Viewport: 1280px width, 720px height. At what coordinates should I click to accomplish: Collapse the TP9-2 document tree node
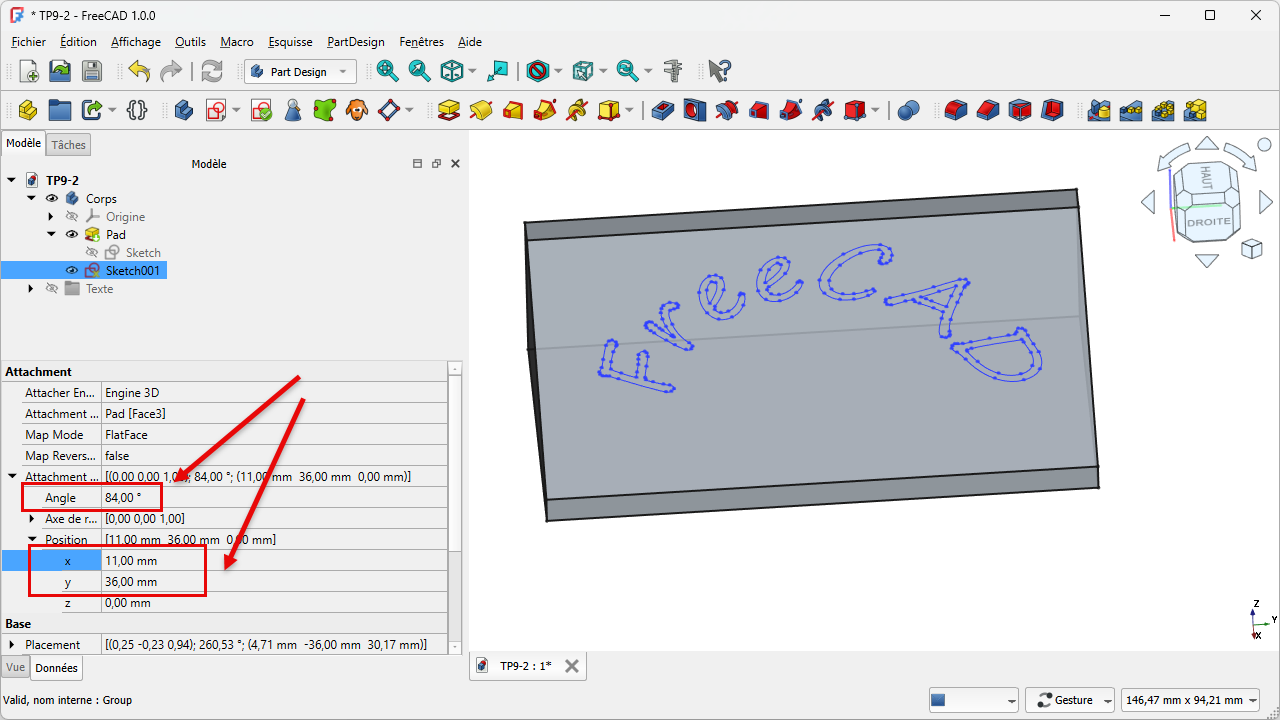[12, 181]
